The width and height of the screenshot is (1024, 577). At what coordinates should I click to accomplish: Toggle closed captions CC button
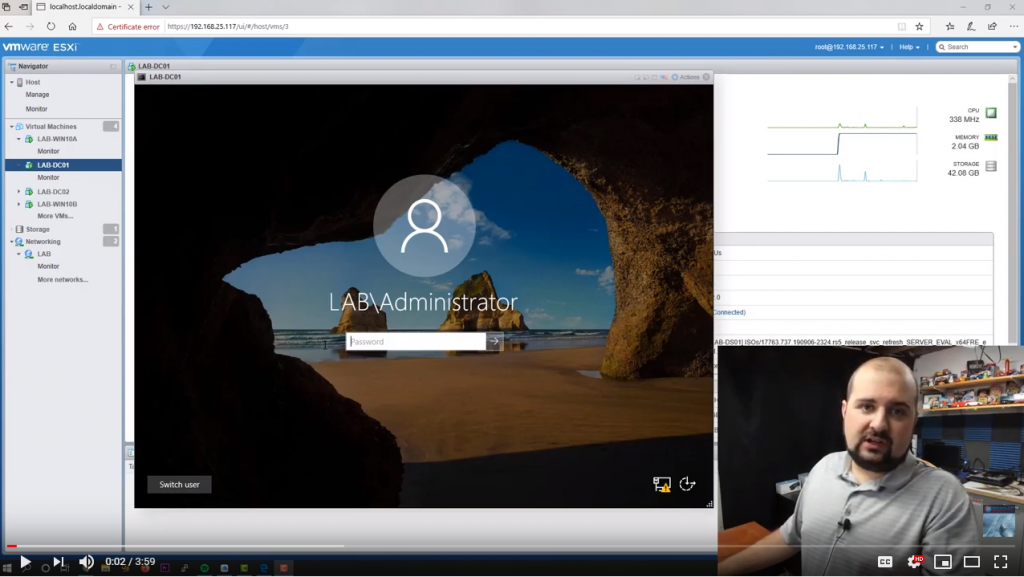[885, 562]
